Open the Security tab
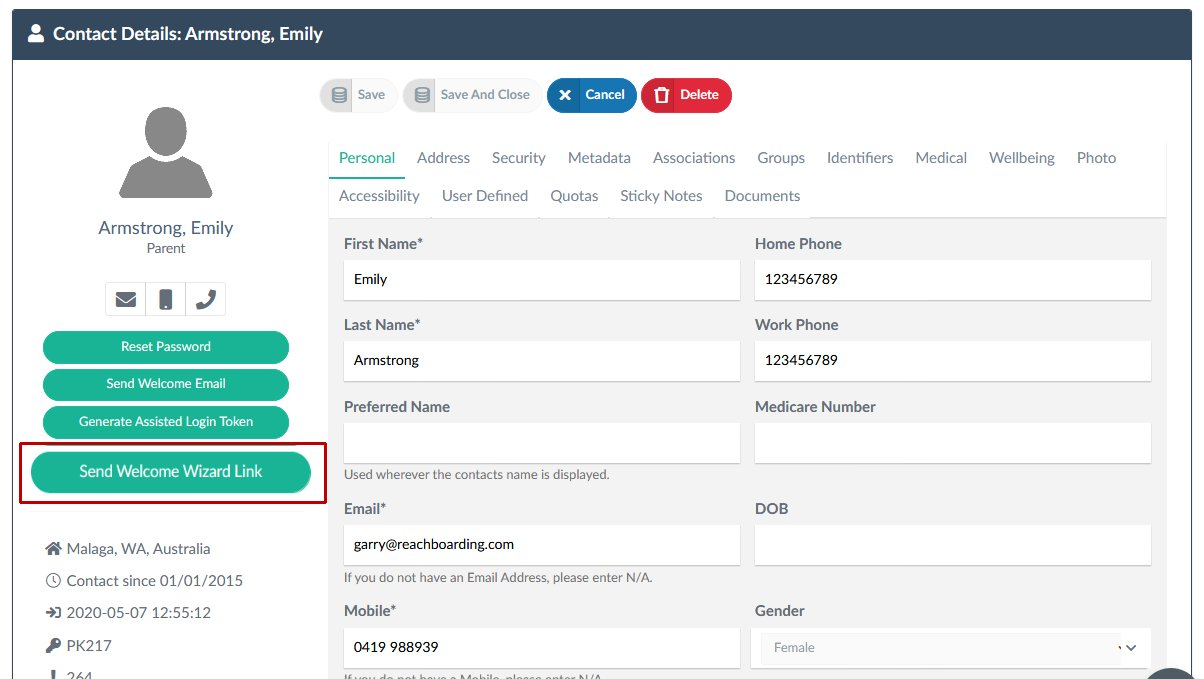This screenshot has width=1204, height=679. coord(519,158)
